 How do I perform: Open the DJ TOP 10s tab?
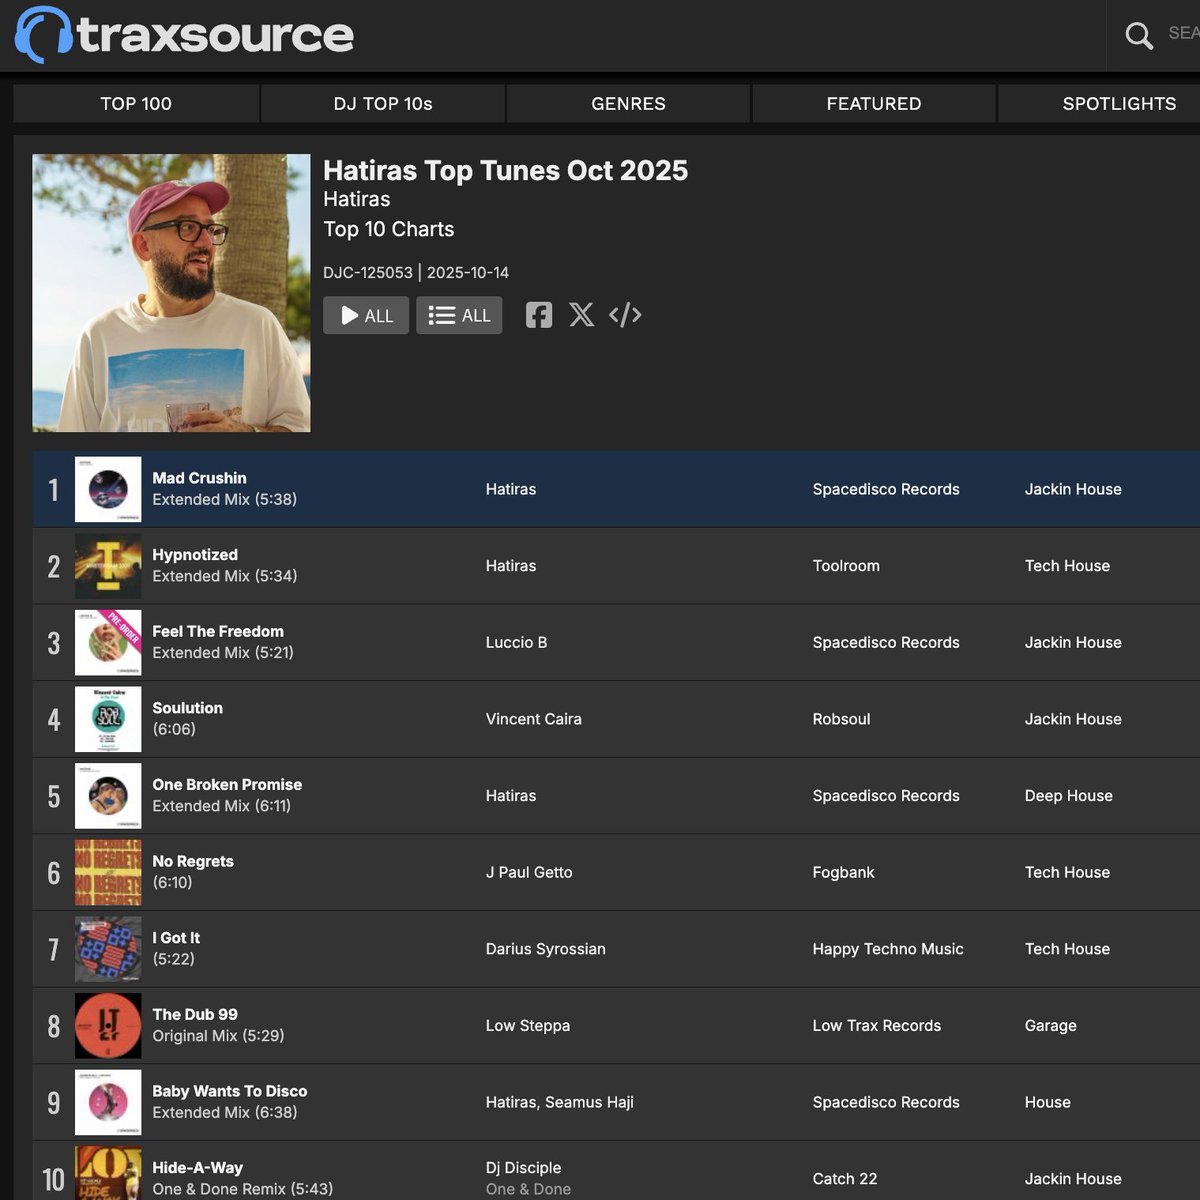[383, 103]
